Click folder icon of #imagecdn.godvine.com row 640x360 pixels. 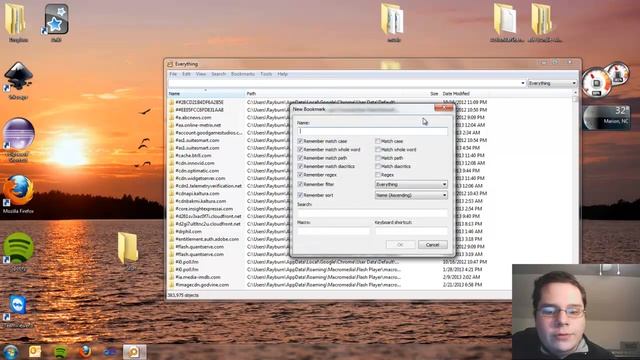[x=171, y=285]
